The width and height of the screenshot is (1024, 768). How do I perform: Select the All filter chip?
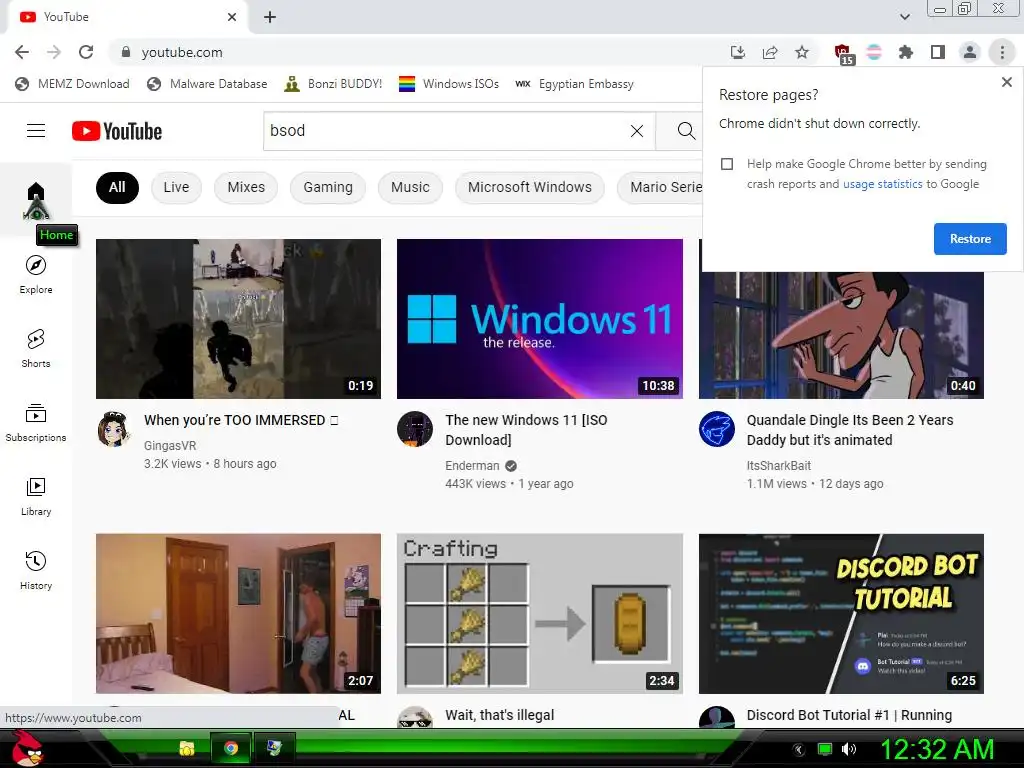coord(117,187)
